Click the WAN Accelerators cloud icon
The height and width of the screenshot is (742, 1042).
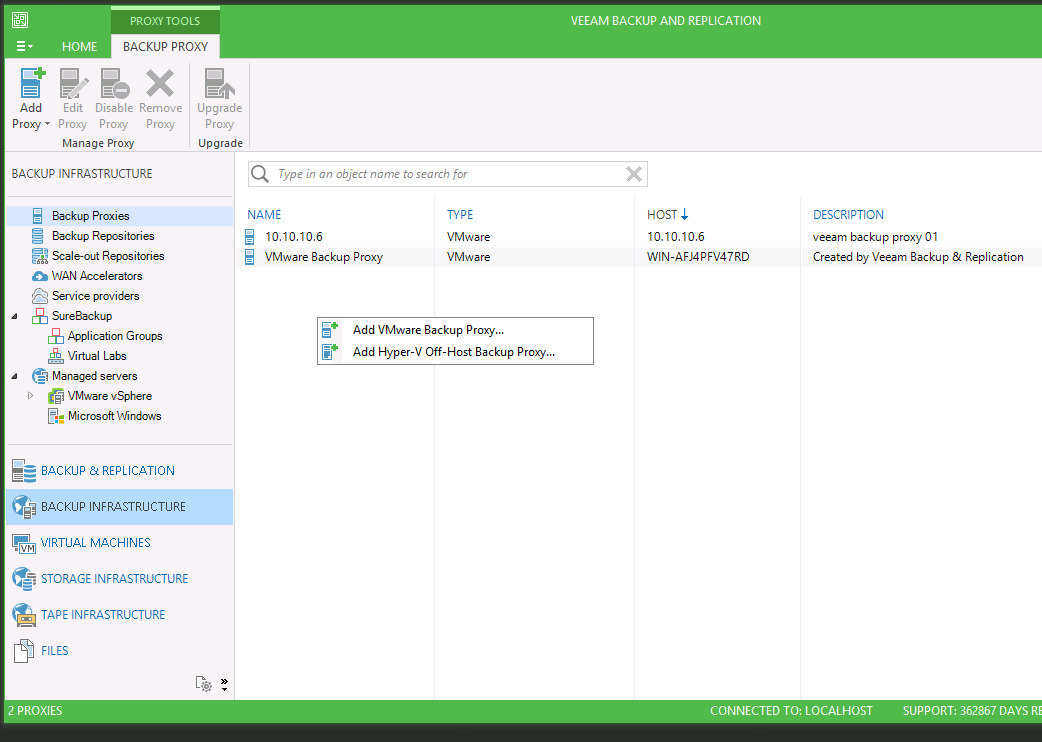click(40, 276)
